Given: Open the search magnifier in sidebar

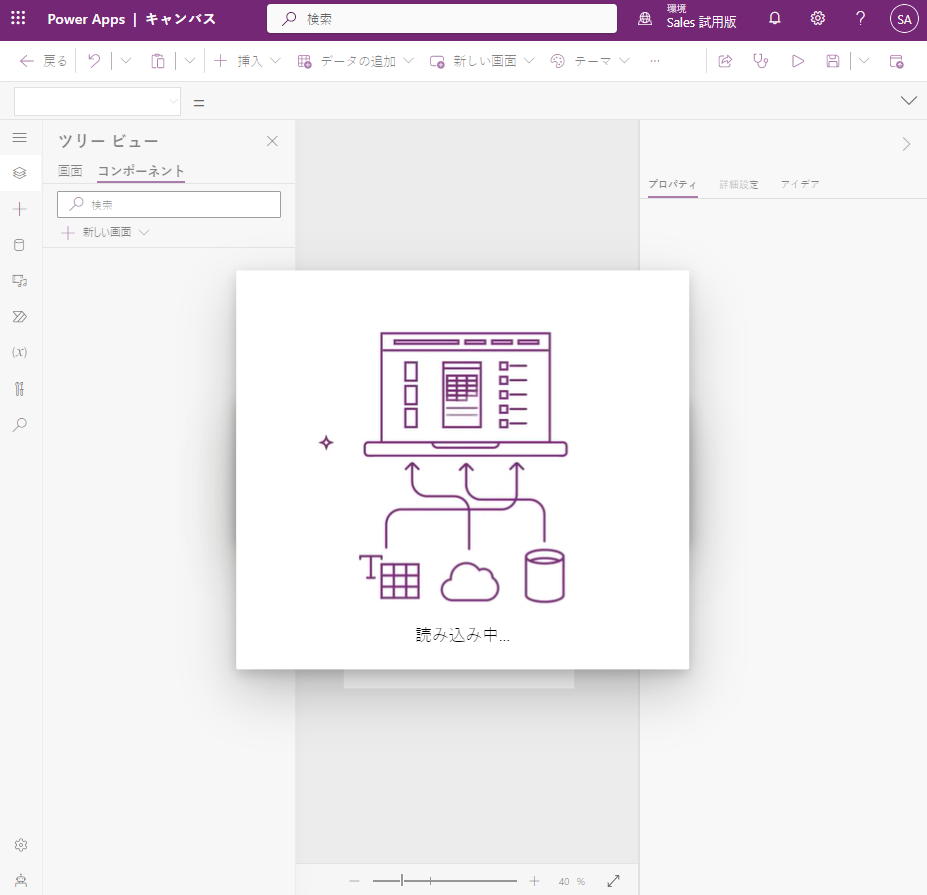Looking at the screenshot, I should point(20,424).
